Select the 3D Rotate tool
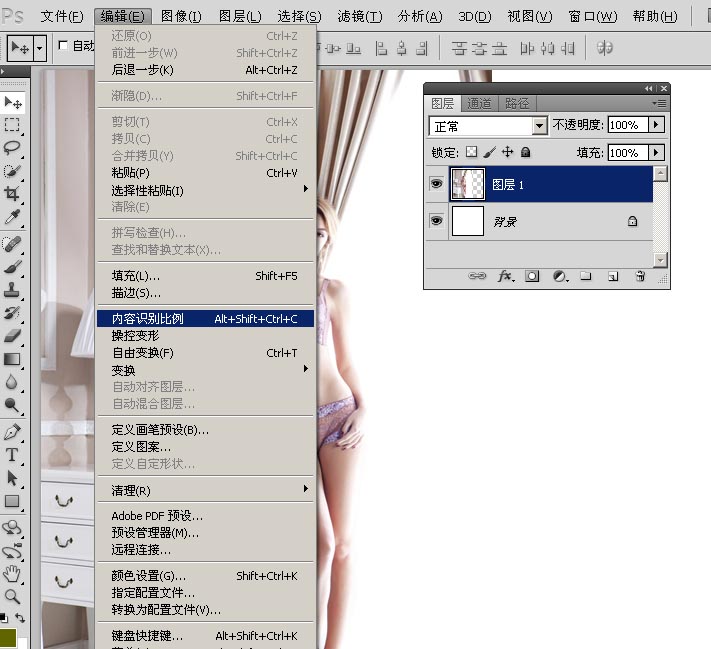This screenshot has width=711, height=649. coord(12,527)
